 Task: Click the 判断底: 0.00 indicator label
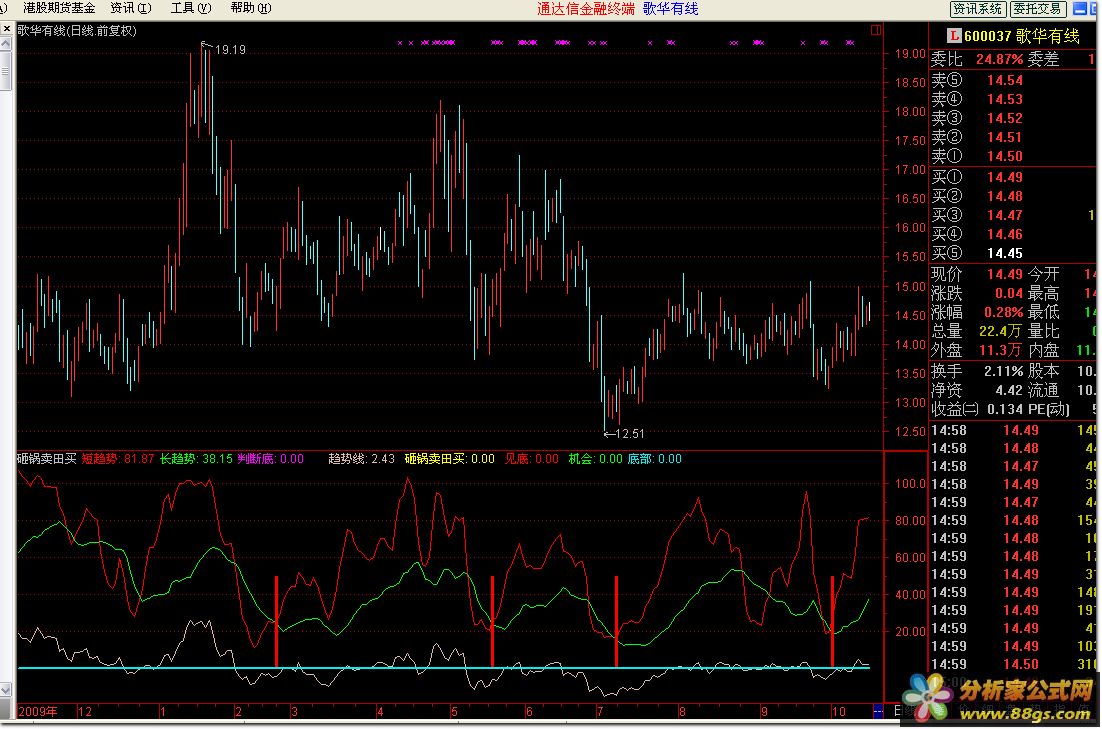coord(271,459)
